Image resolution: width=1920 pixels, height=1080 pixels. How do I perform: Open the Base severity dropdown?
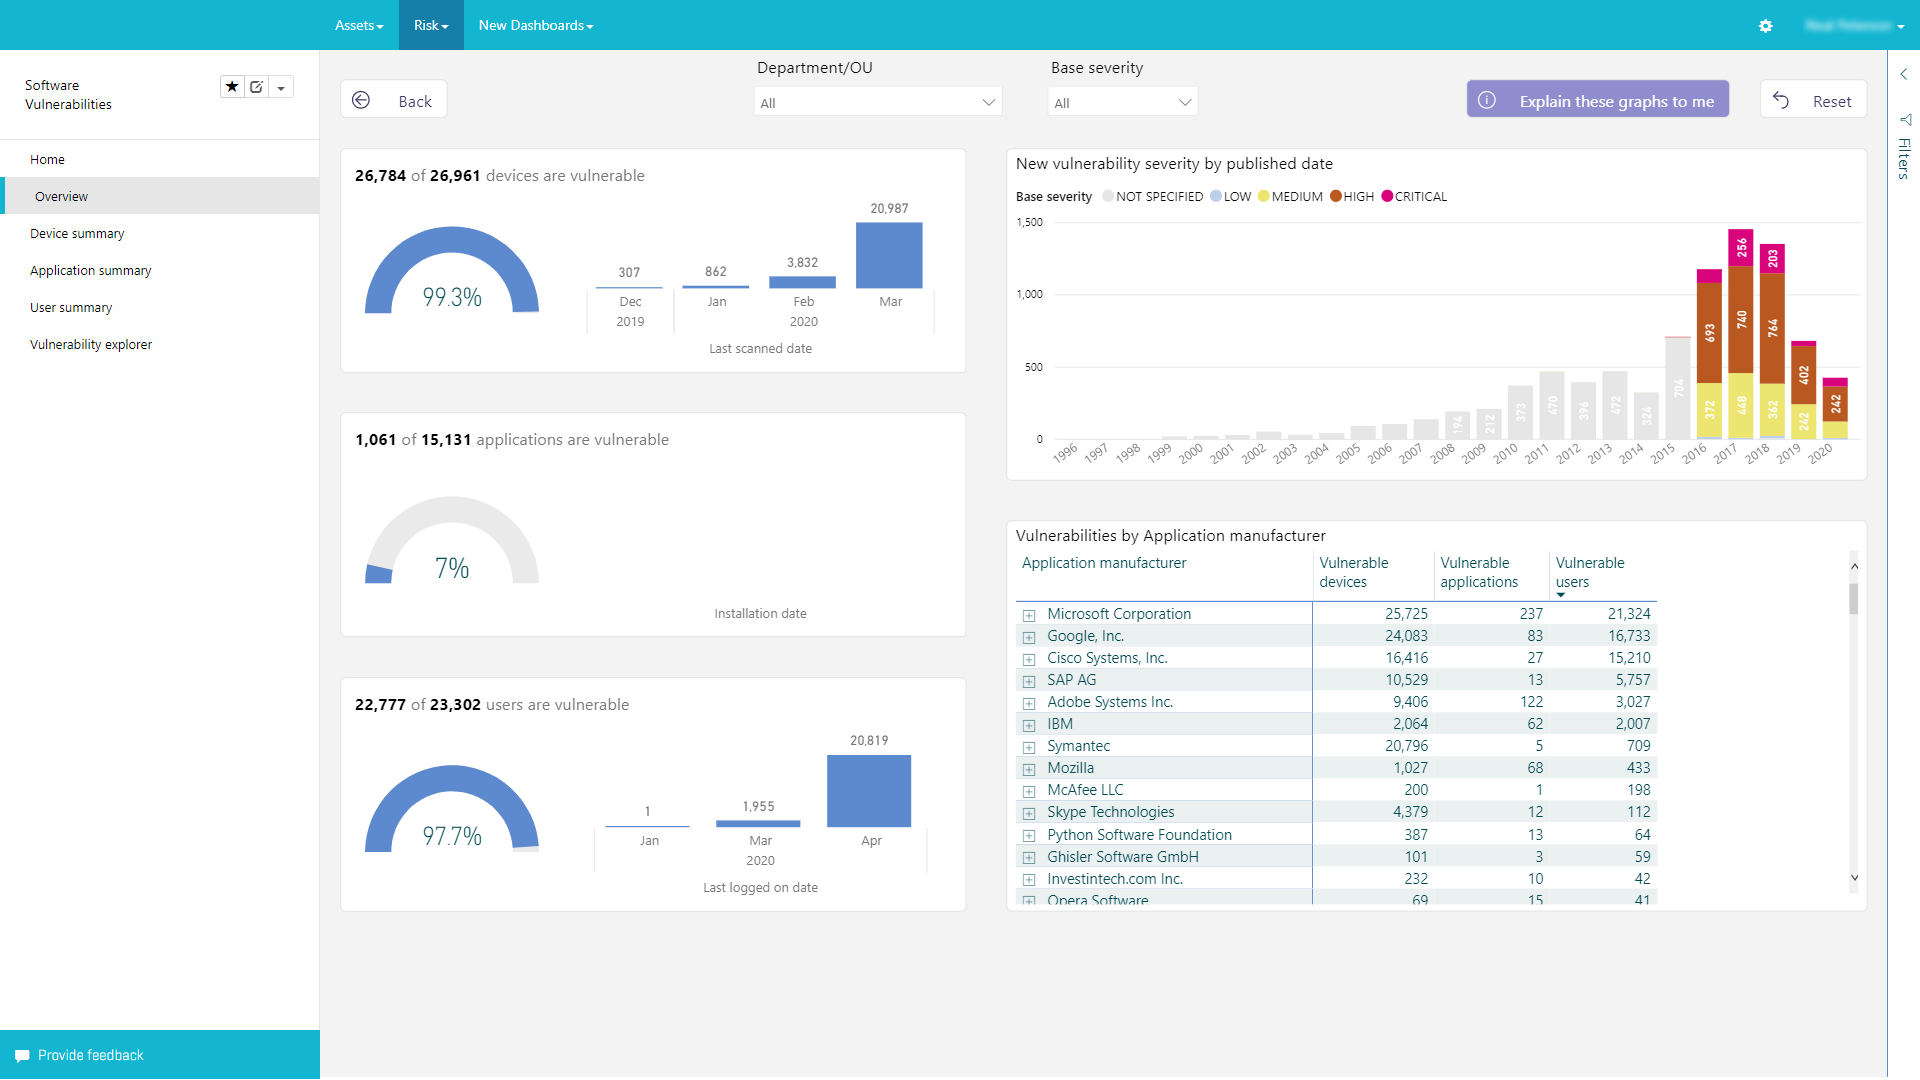click(1122, 102)
